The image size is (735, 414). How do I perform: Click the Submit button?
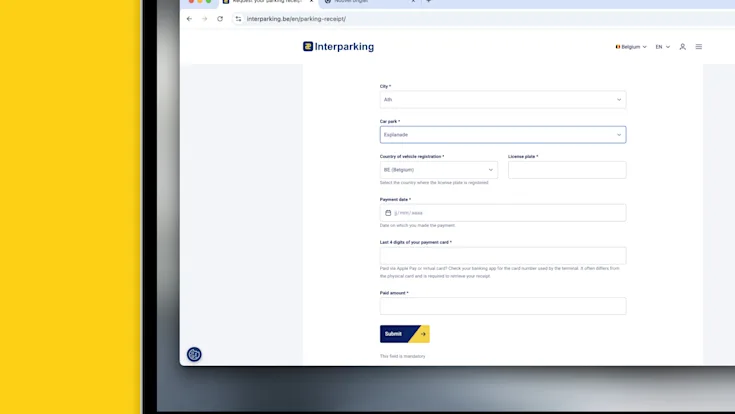tap(405, 334)
